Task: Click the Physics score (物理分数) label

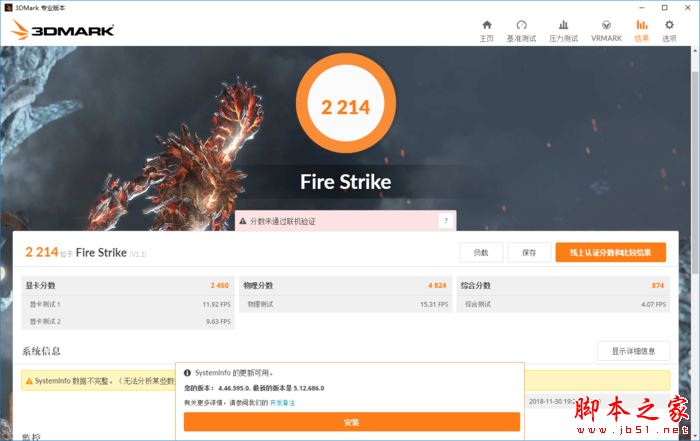Action: click(x=258, y=285)
